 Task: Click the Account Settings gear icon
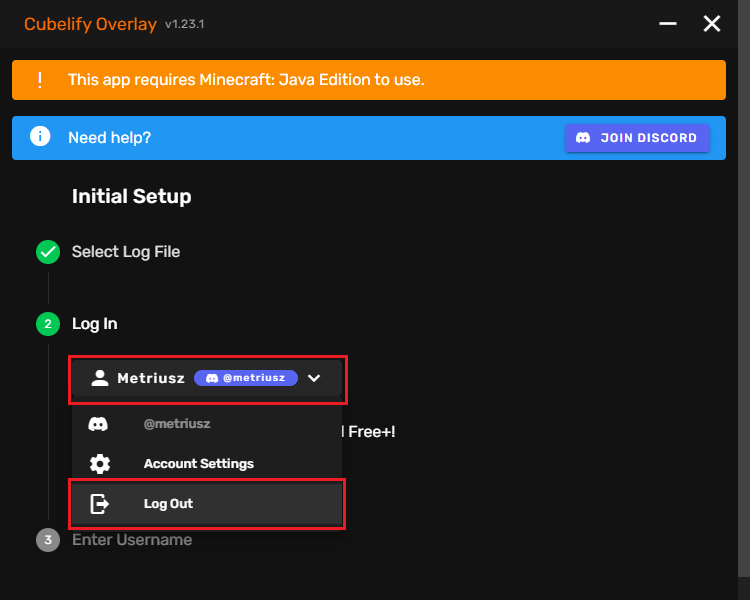(x=99, y=464)
